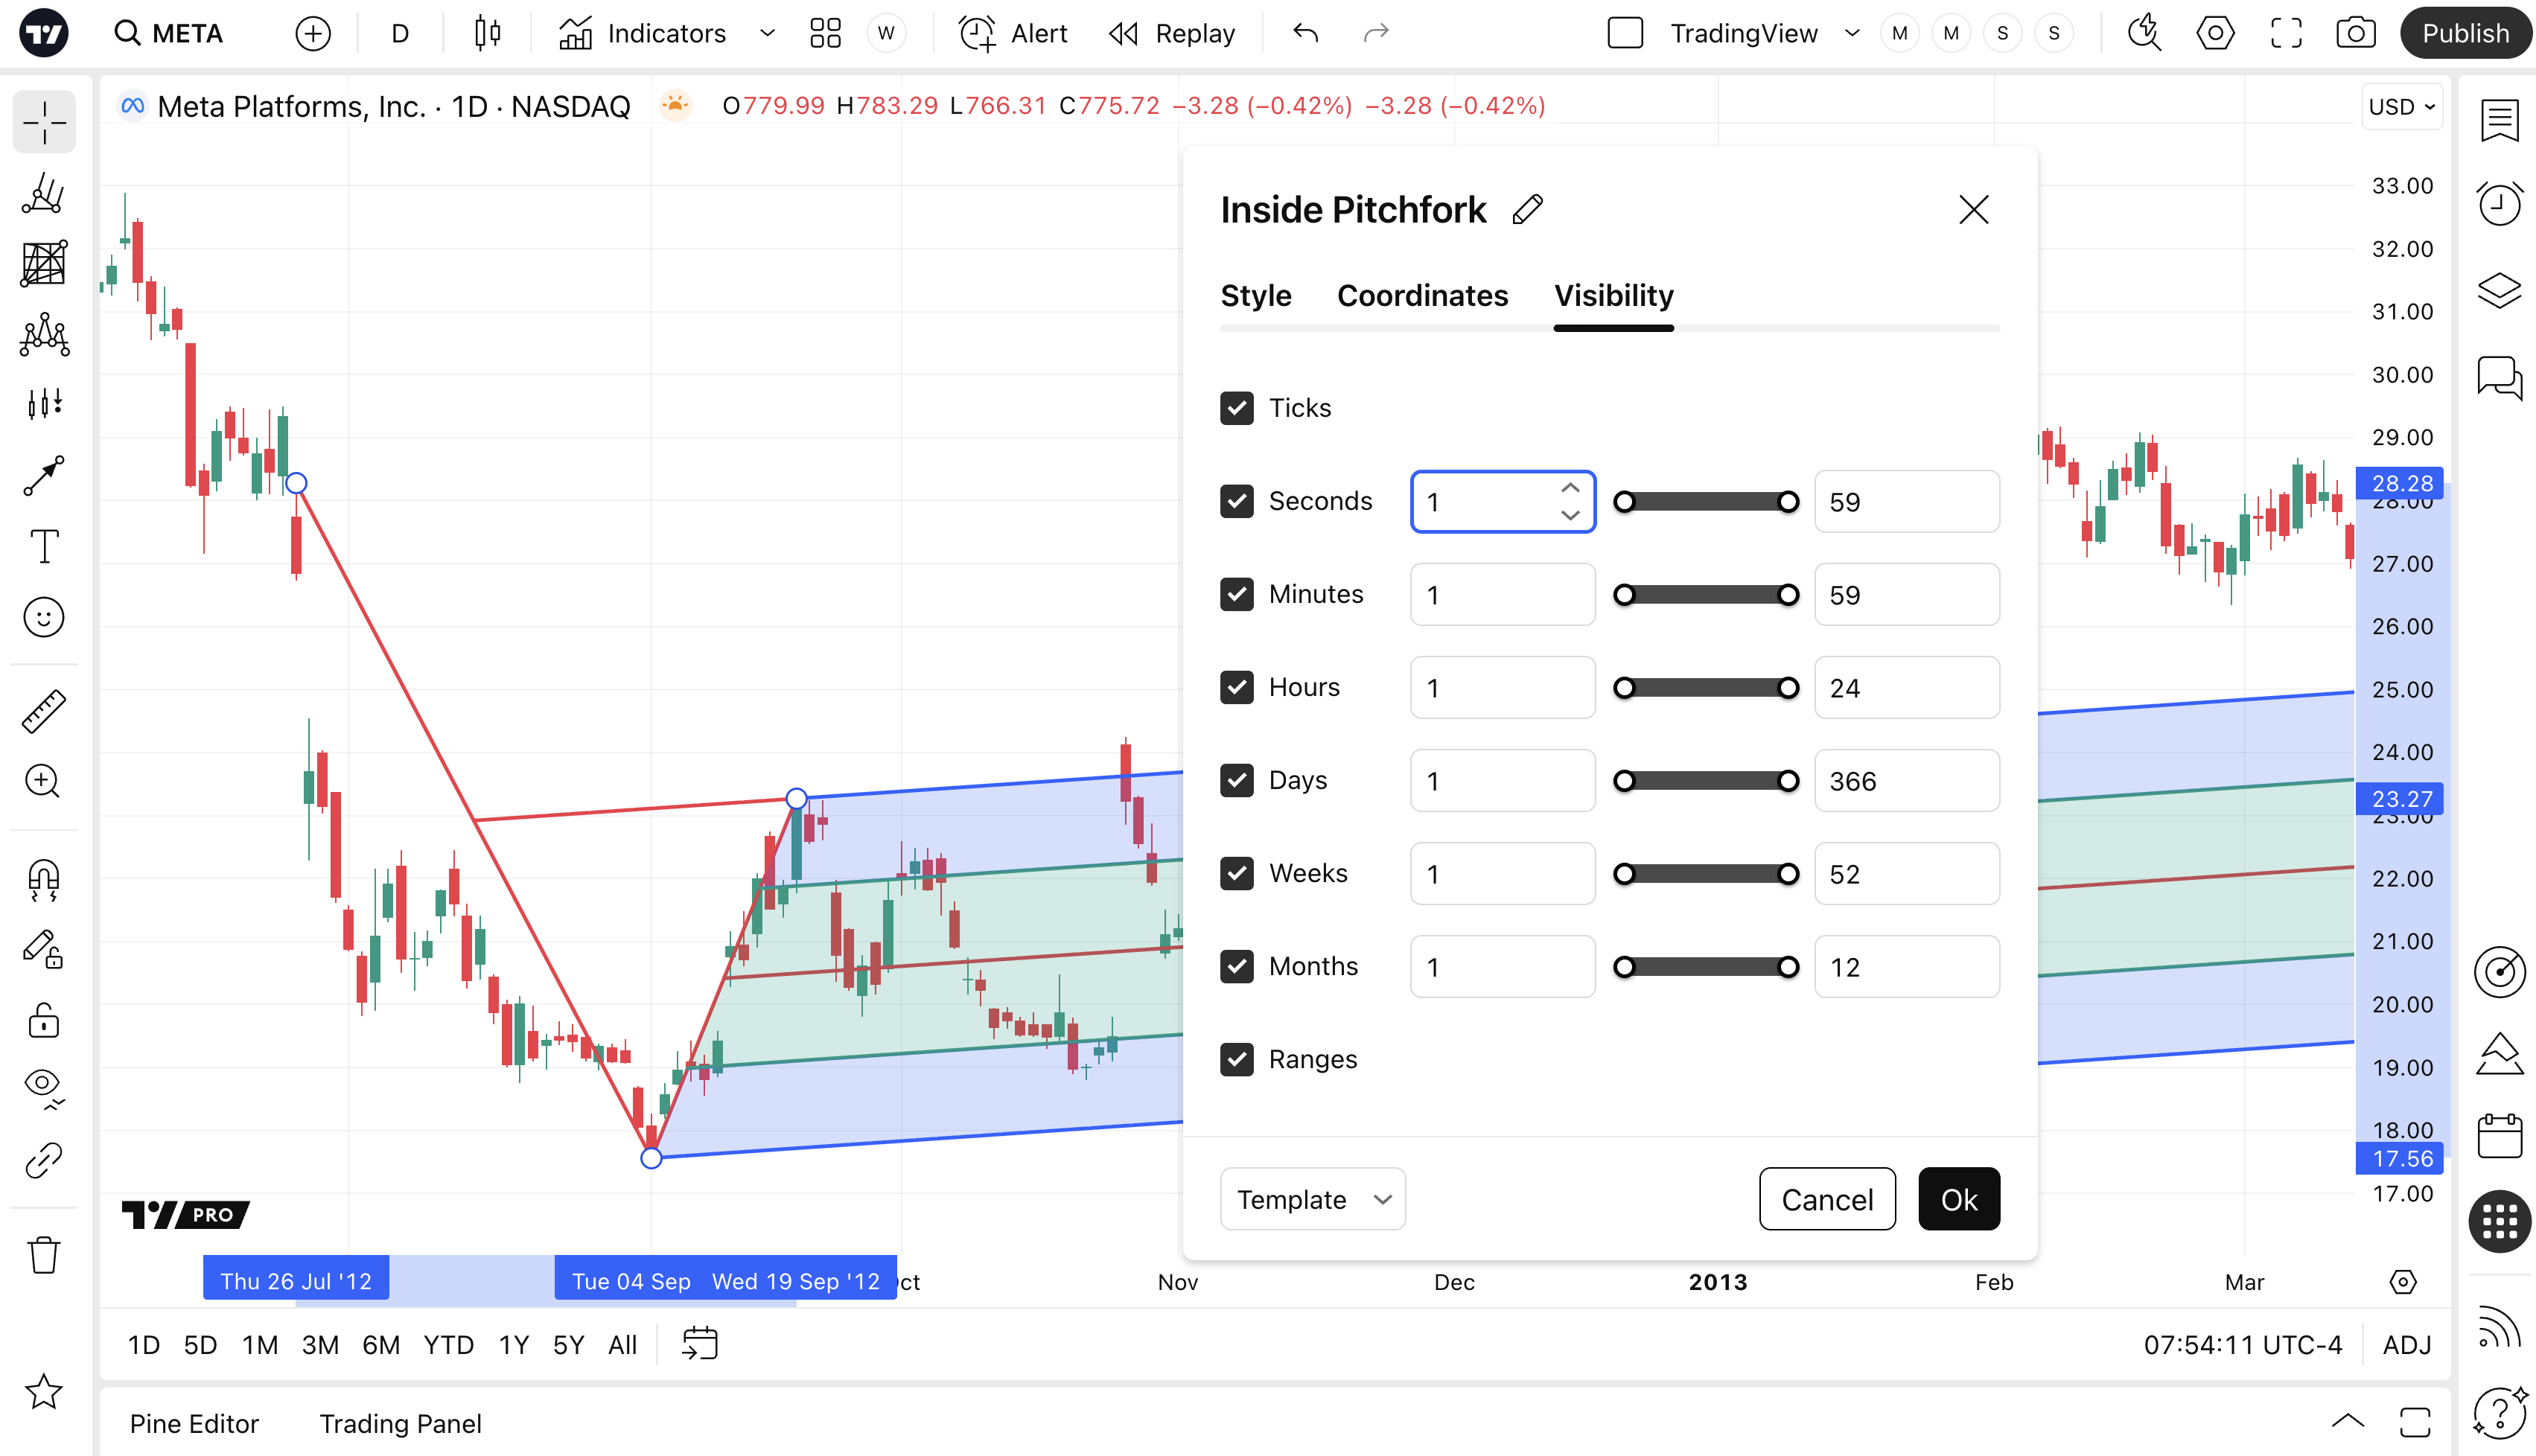Viewport: 2536px width, 1456px height.
Task: Take a snapshot with camera icon
Action: pos(2355,33)
